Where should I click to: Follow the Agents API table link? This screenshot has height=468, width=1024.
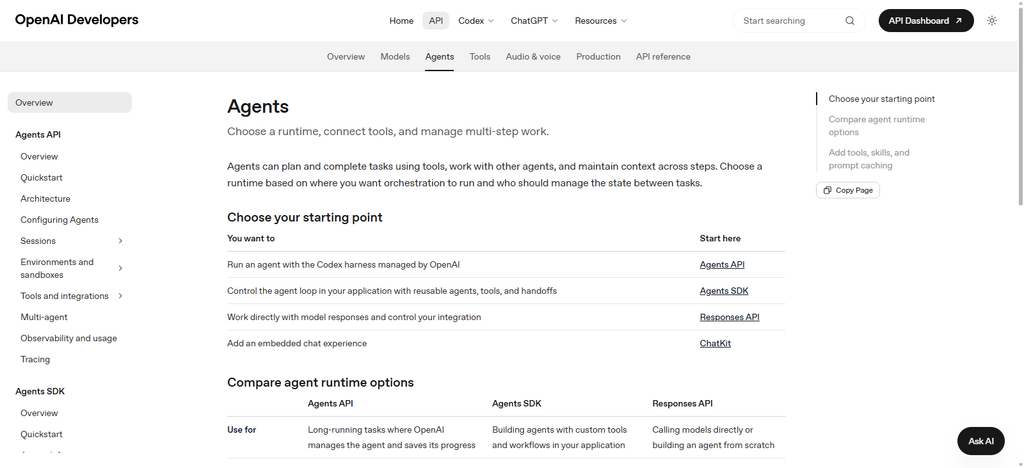pos(722,265)
